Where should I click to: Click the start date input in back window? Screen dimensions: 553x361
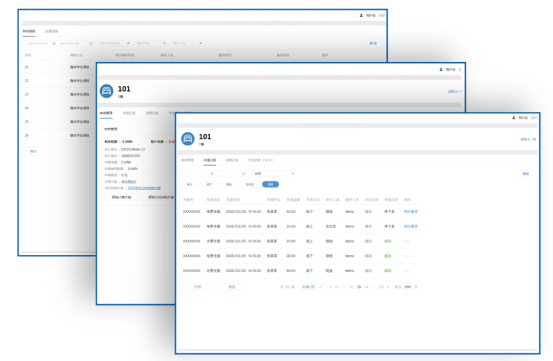click(x=38, y=43)
